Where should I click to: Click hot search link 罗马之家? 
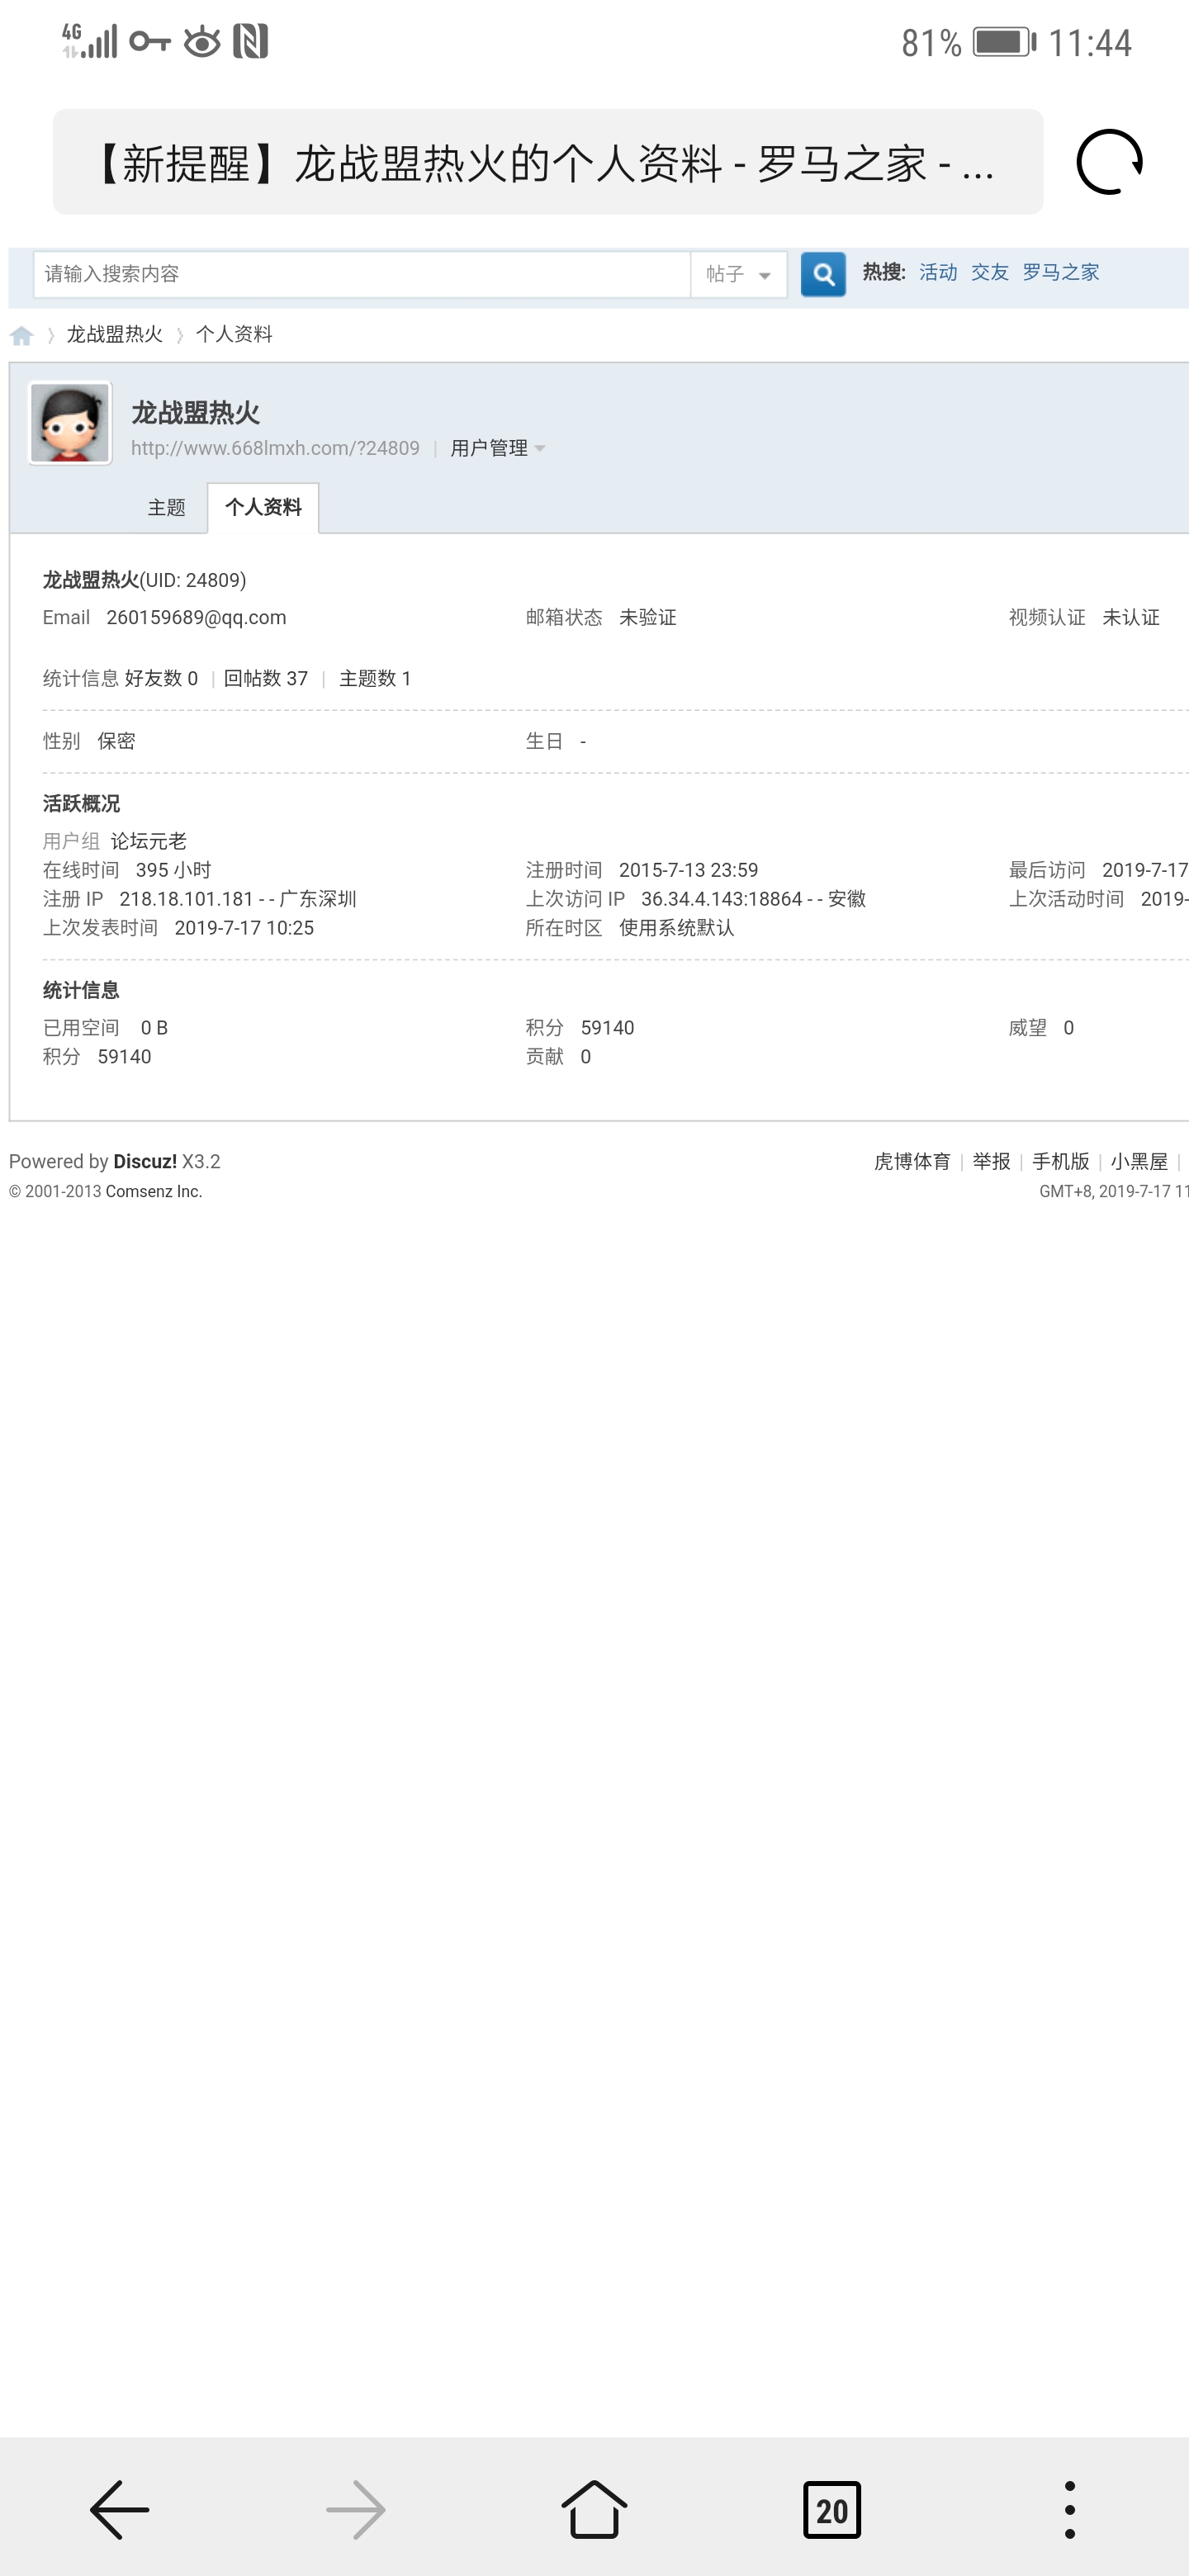click(x=1061, y=272)
